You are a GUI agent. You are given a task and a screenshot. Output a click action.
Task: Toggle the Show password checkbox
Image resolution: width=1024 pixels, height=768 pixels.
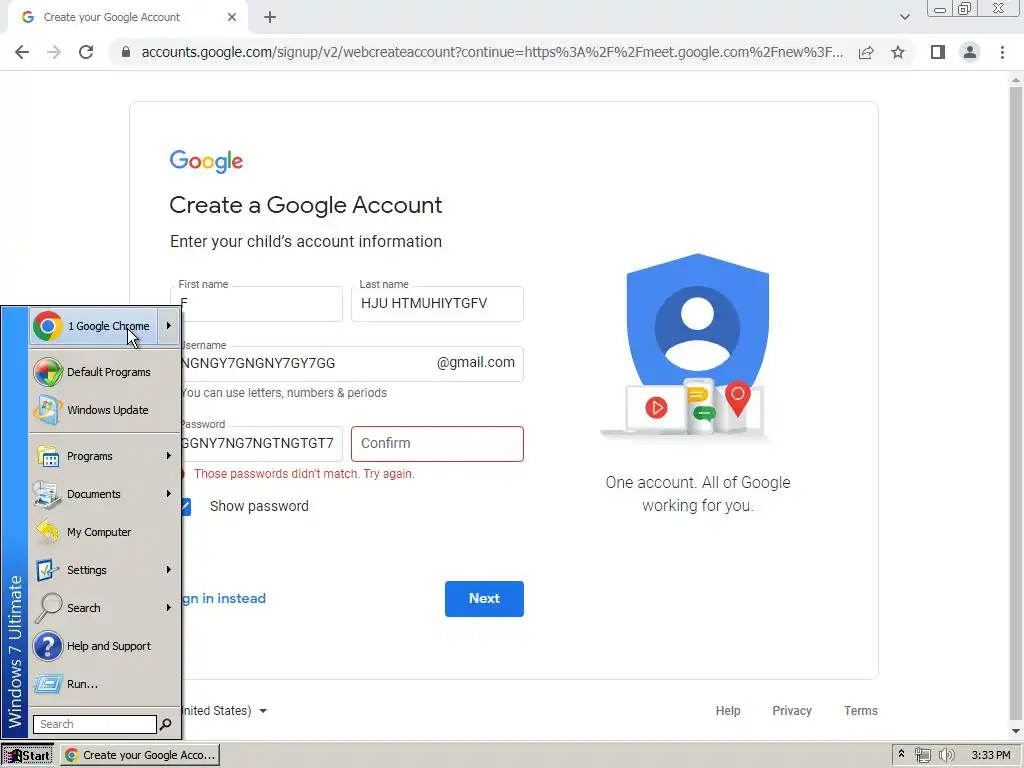[186, 507]
